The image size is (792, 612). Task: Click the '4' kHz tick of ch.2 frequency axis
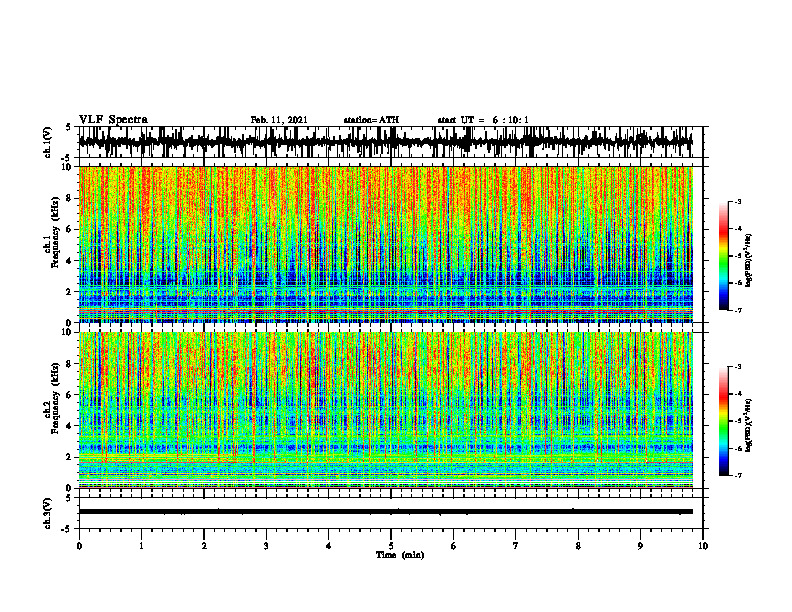point(70,426)
